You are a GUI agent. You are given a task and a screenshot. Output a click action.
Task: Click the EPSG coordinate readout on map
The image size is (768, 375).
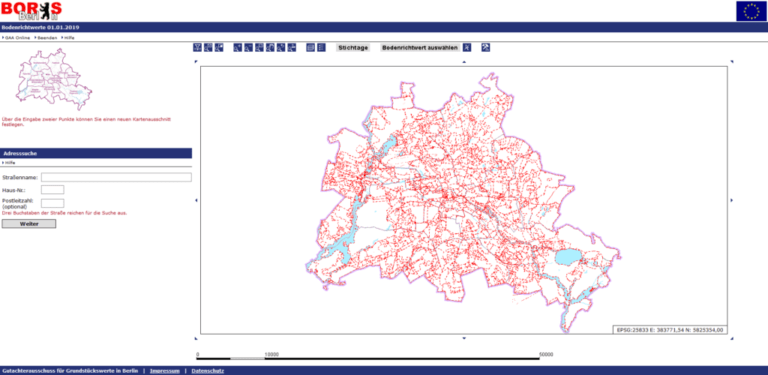click(670, 330)
